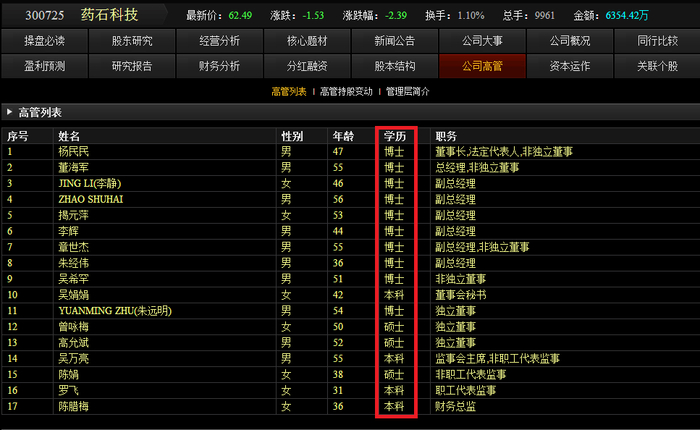Viewport: 700px width, 430px height.
Task: Select the name 吴娟娟
Action: click(x=74, y=295)
